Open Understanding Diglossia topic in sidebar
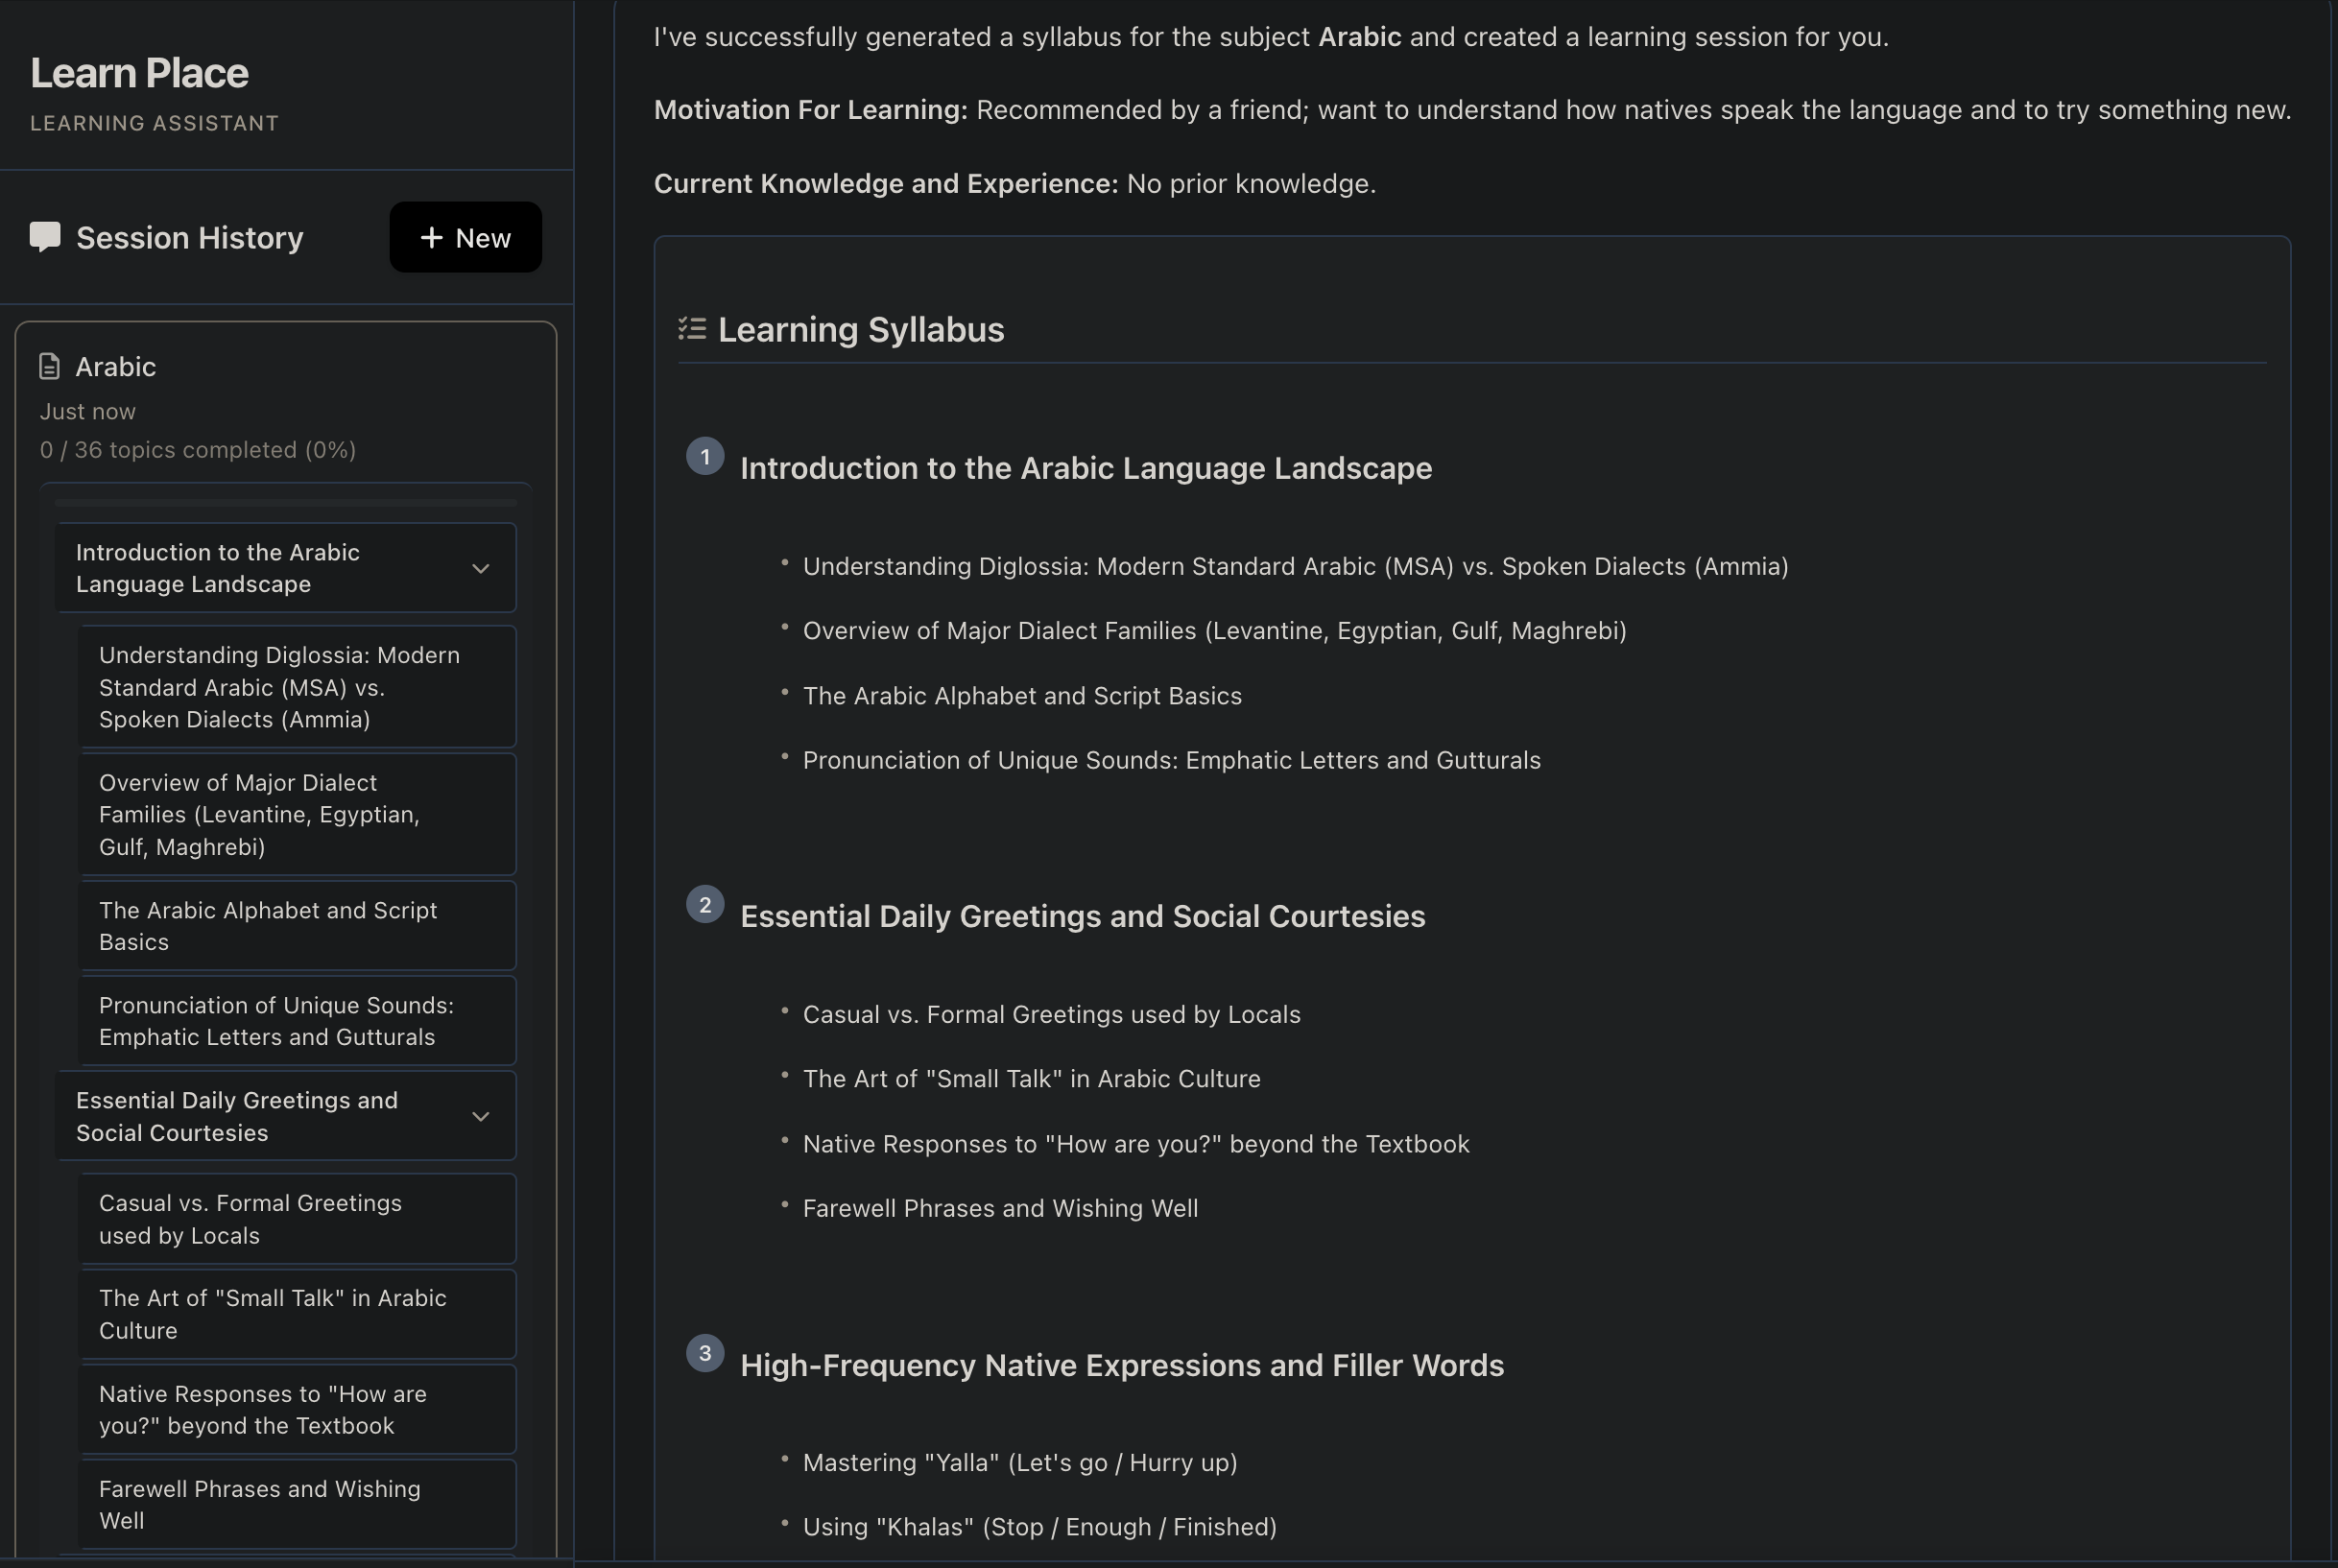This screenshot has width=2338, height=1568. coord(296,687)
